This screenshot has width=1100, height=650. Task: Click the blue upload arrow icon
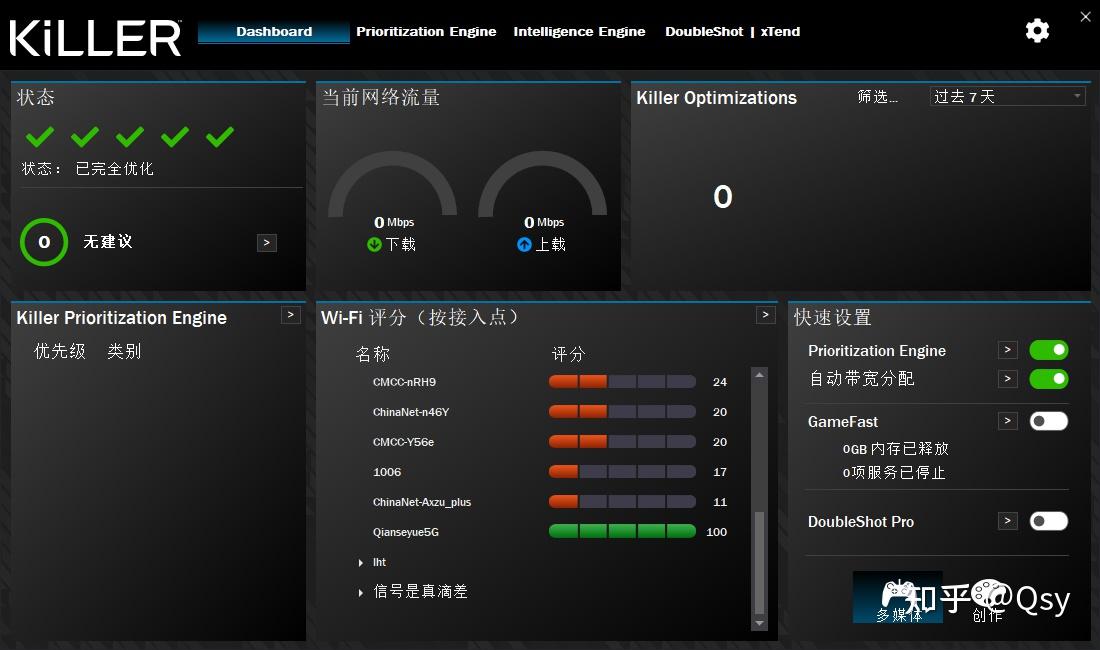click(x=524, y=243)
